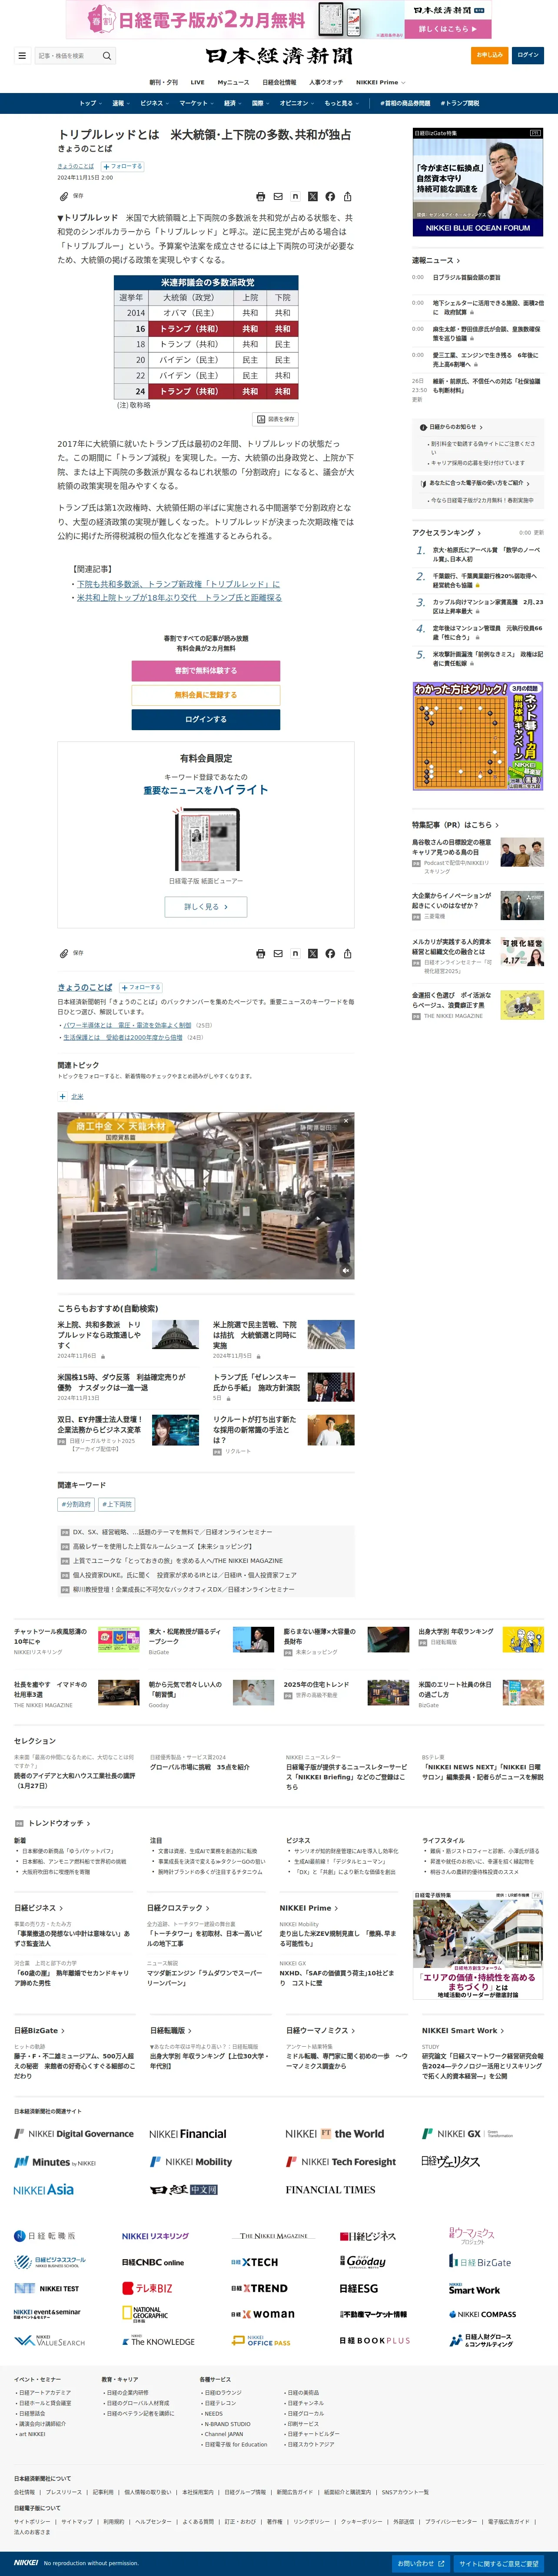The width and height of the screenshot is (558, 2576).
Task: Unmute the video ad speaker icon
Action: click(345, 1270)
